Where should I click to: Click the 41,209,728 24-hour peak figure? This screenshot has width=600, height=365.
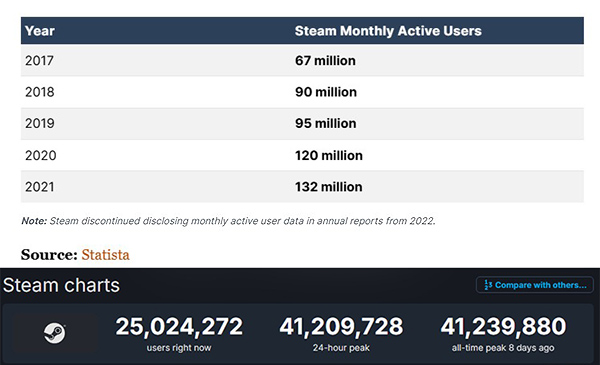341,327
